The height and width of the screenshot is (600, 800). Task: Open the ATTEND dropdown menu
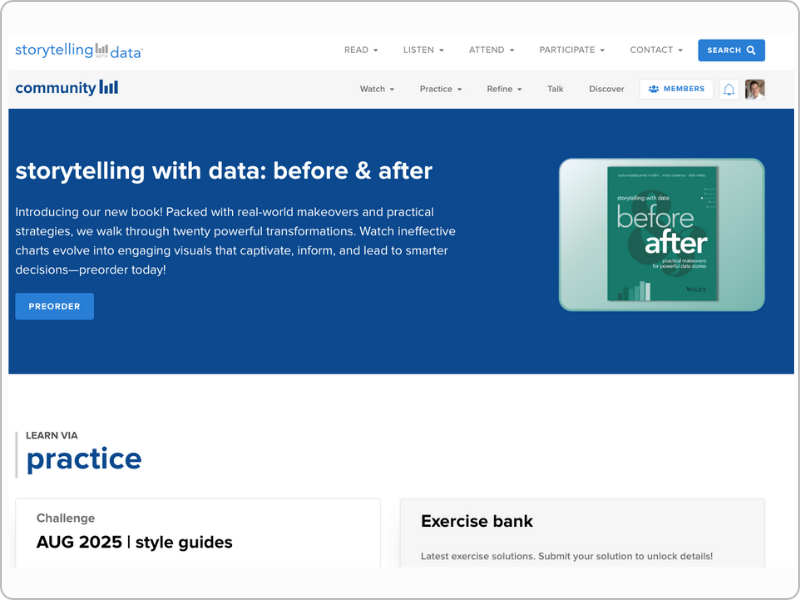click(x=491, y=50)
